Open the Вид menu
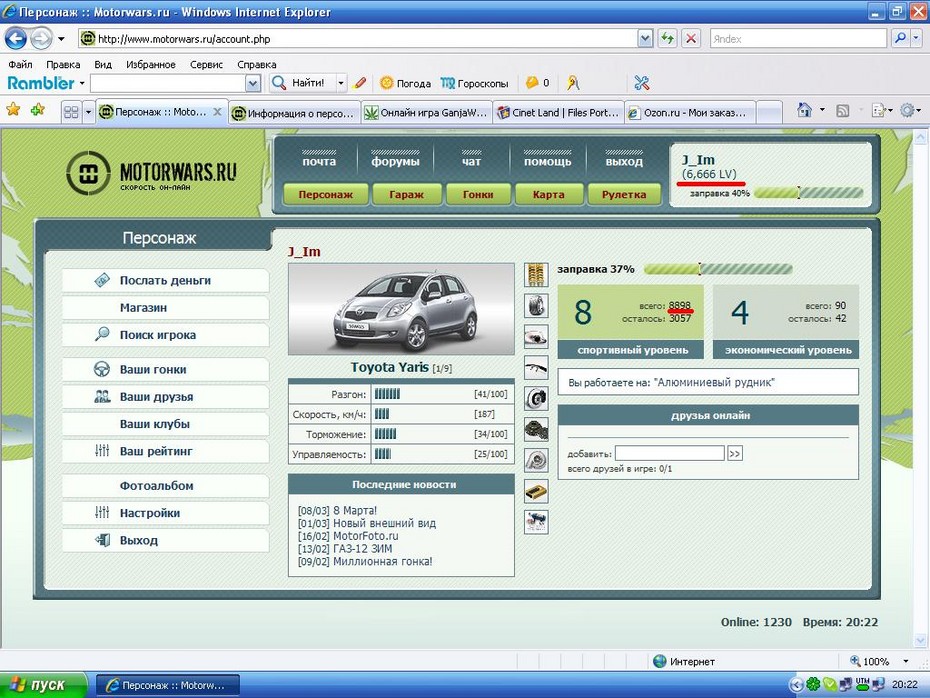The width and height of the screenshot is (930, 698). (103, 65)
